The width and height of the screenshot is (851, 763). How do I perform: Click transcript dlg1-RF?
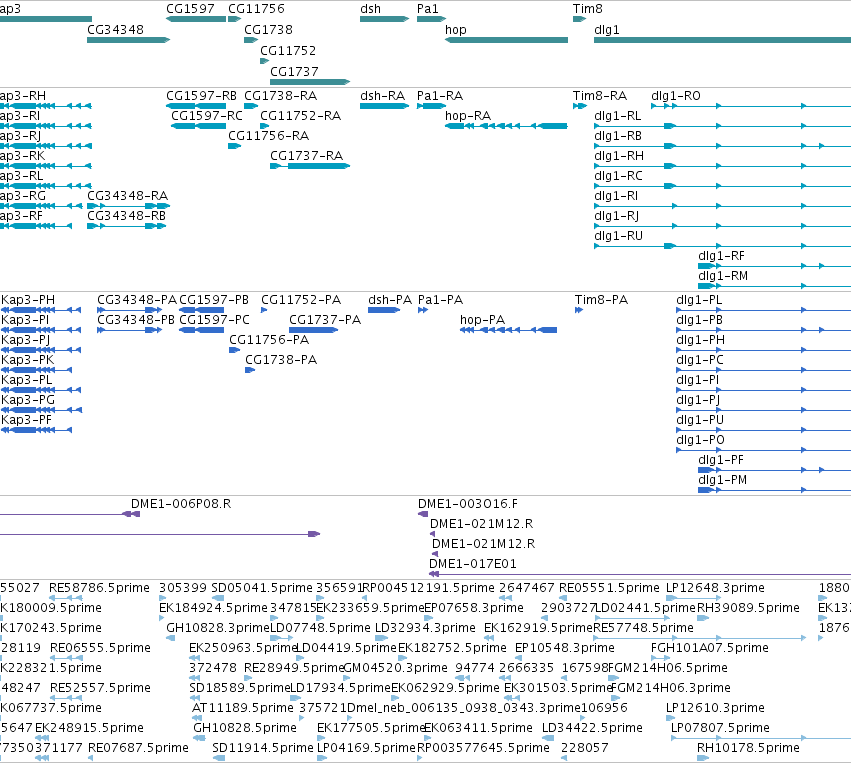774,266
